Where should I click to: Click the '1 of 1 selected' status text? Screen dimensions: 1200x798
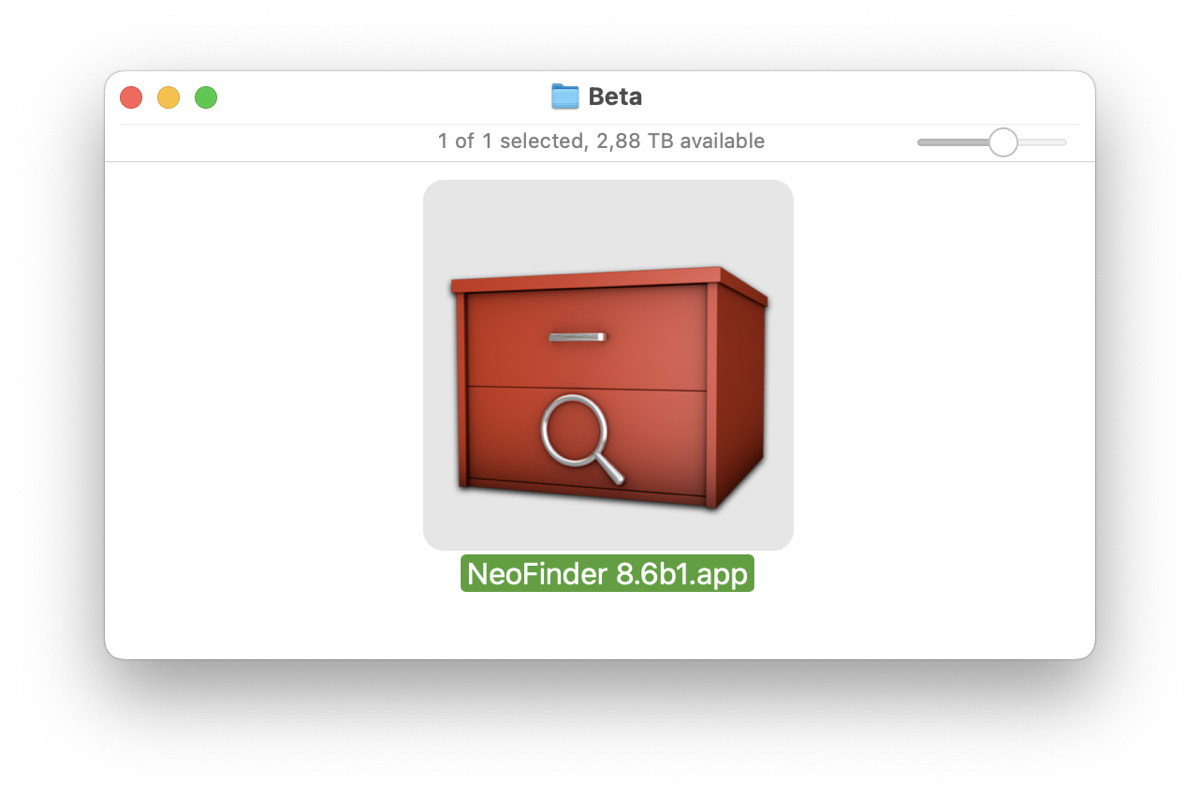coord(510,141)
